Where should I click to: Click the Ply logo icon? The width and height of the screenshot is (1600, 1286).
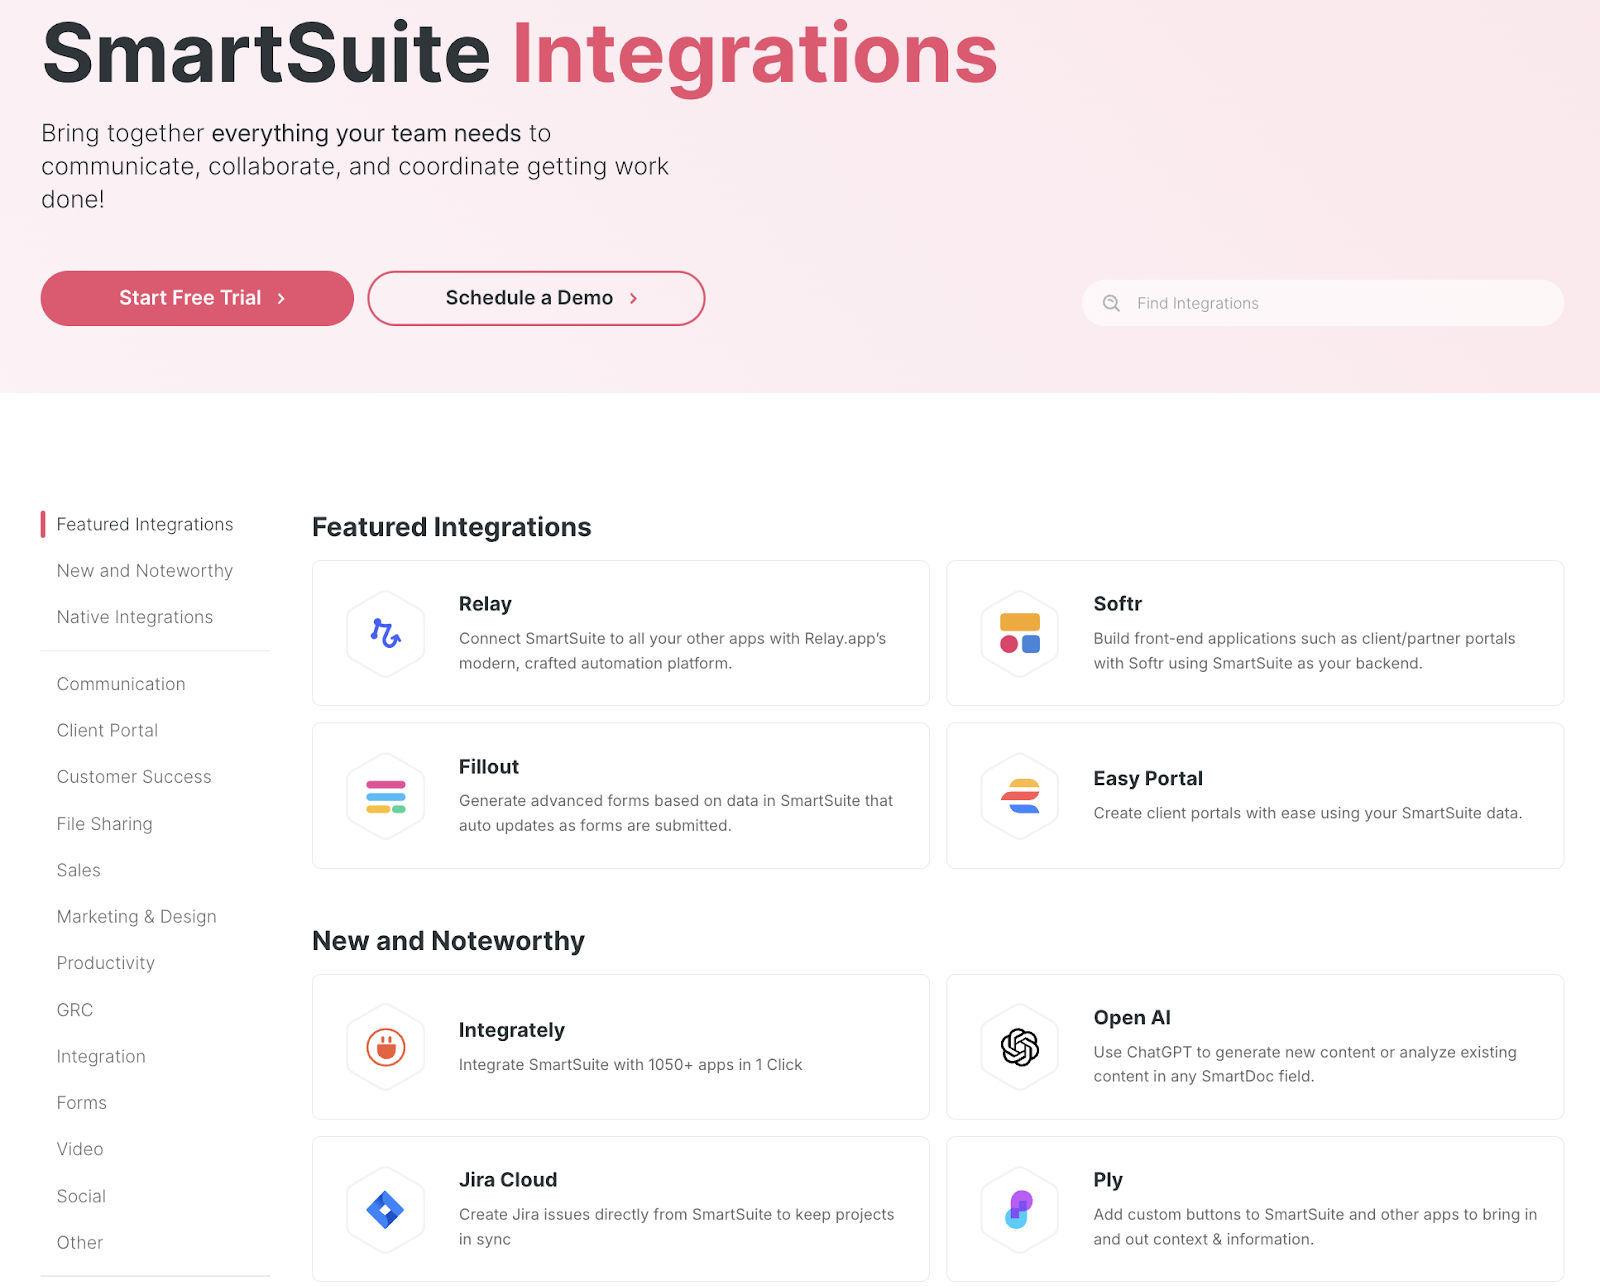coord(1020,1210)
